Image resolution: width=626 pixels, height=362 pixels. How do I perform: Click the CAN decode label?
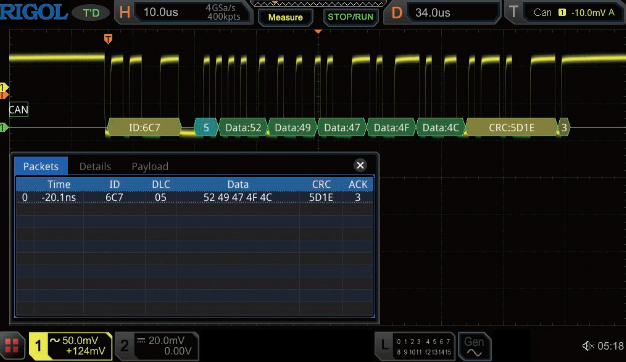(18, 110)
